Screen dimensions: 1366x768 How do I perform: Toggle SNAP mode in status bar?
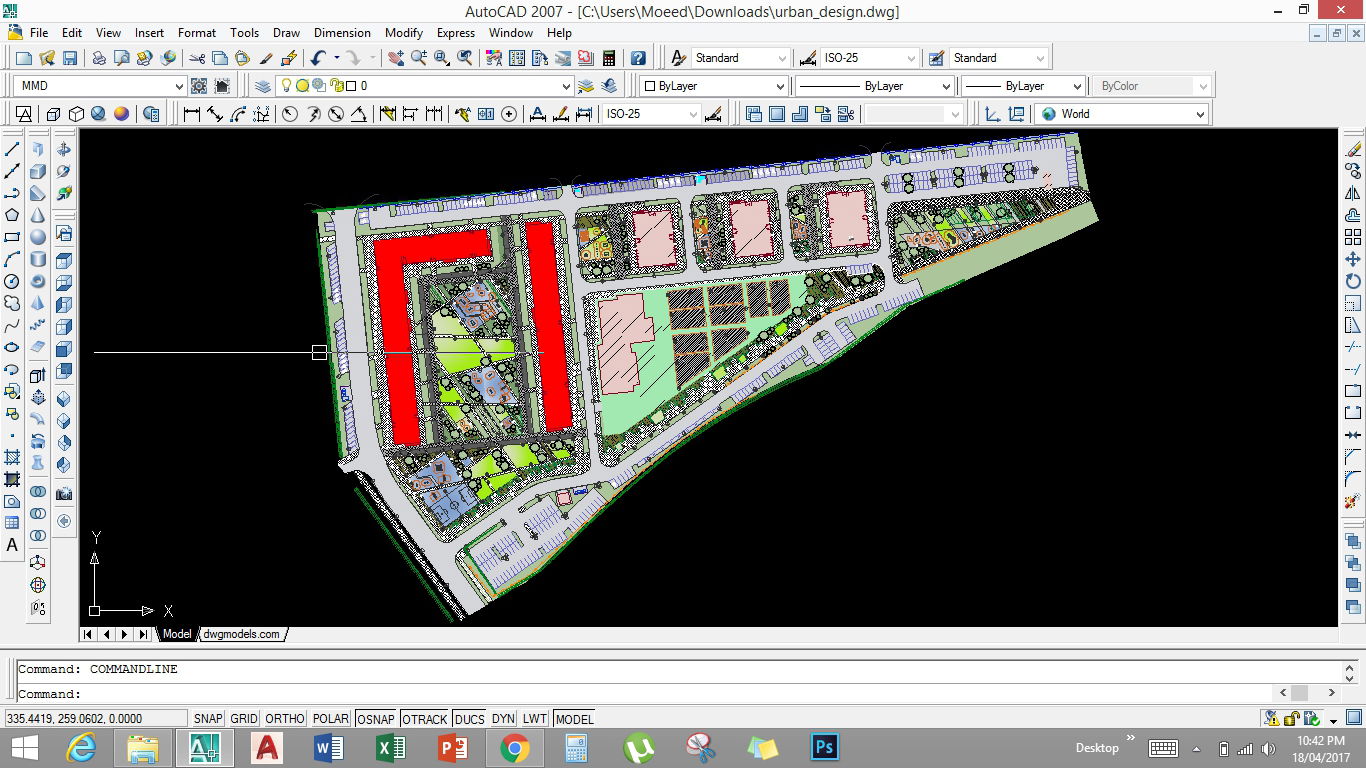[x=207, y=718]
